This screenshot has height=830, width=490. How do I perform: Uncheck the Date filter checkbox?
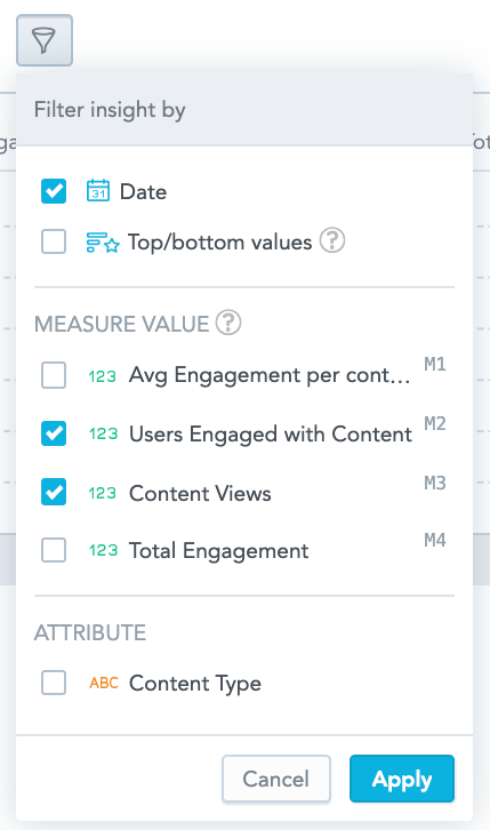(53, 191)
